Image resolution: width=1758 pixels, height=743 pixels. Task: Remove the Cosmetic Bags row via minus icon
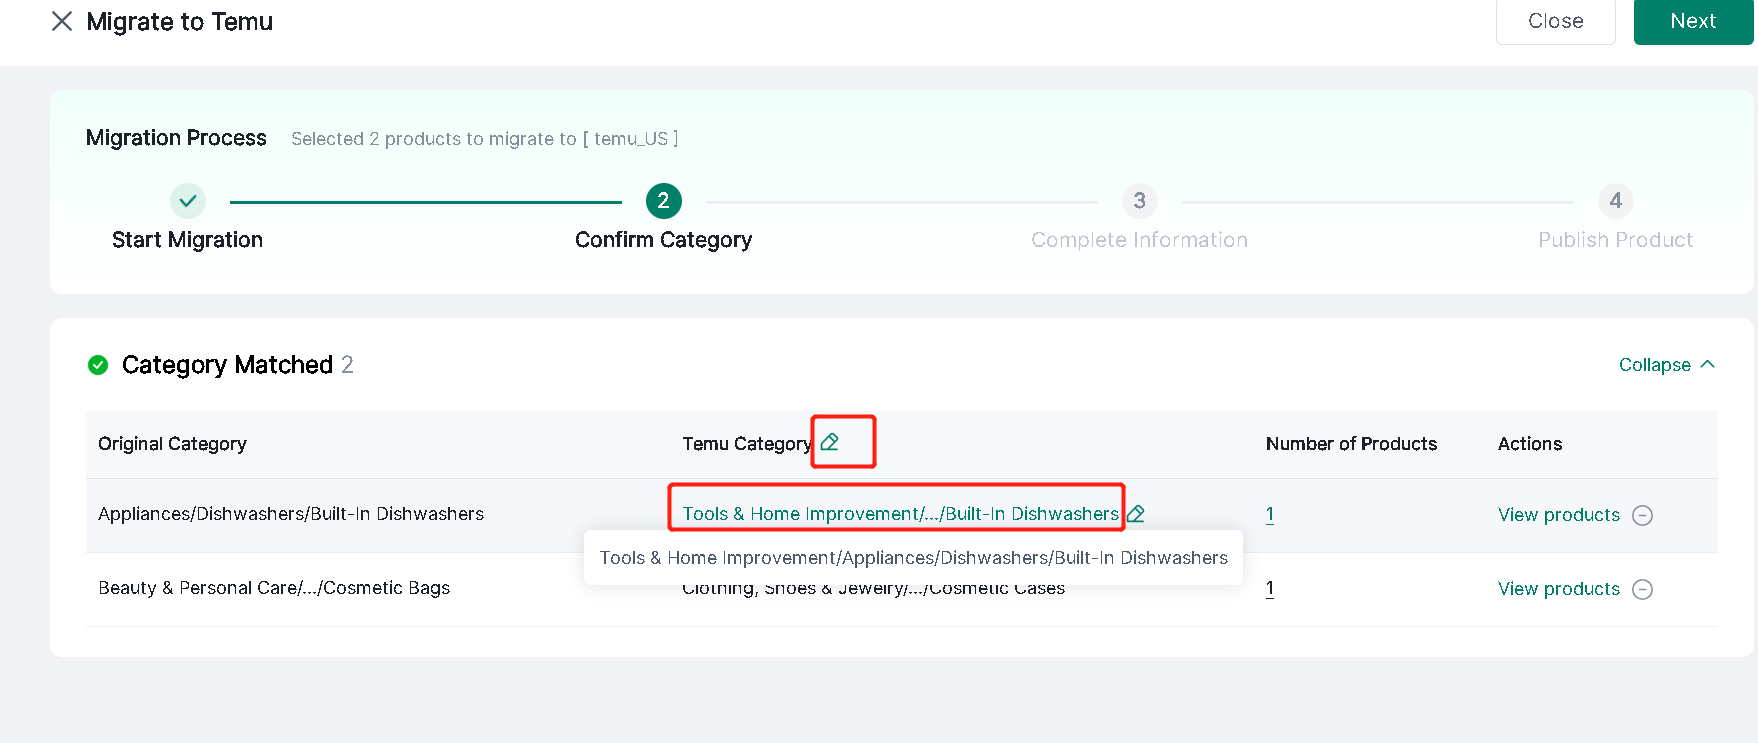tap(1642, 589)
